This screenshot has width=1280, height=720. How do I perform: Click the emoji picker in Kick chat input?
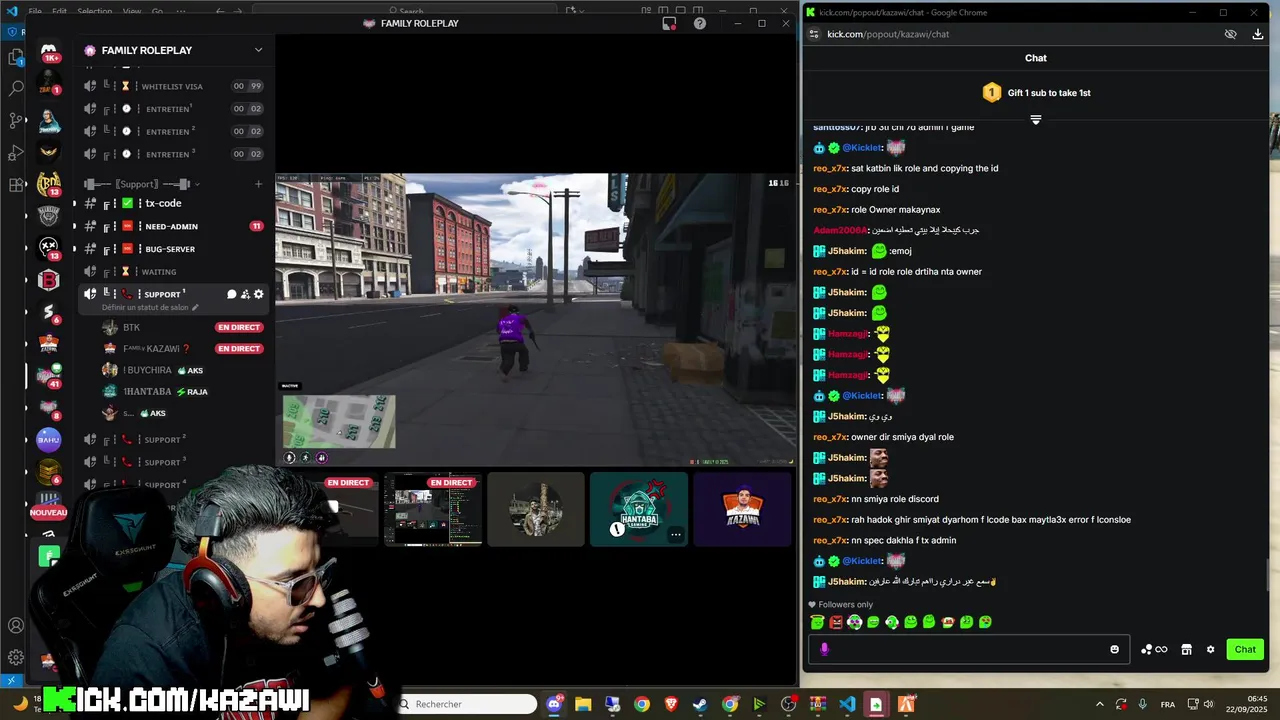coord(1114,649)
